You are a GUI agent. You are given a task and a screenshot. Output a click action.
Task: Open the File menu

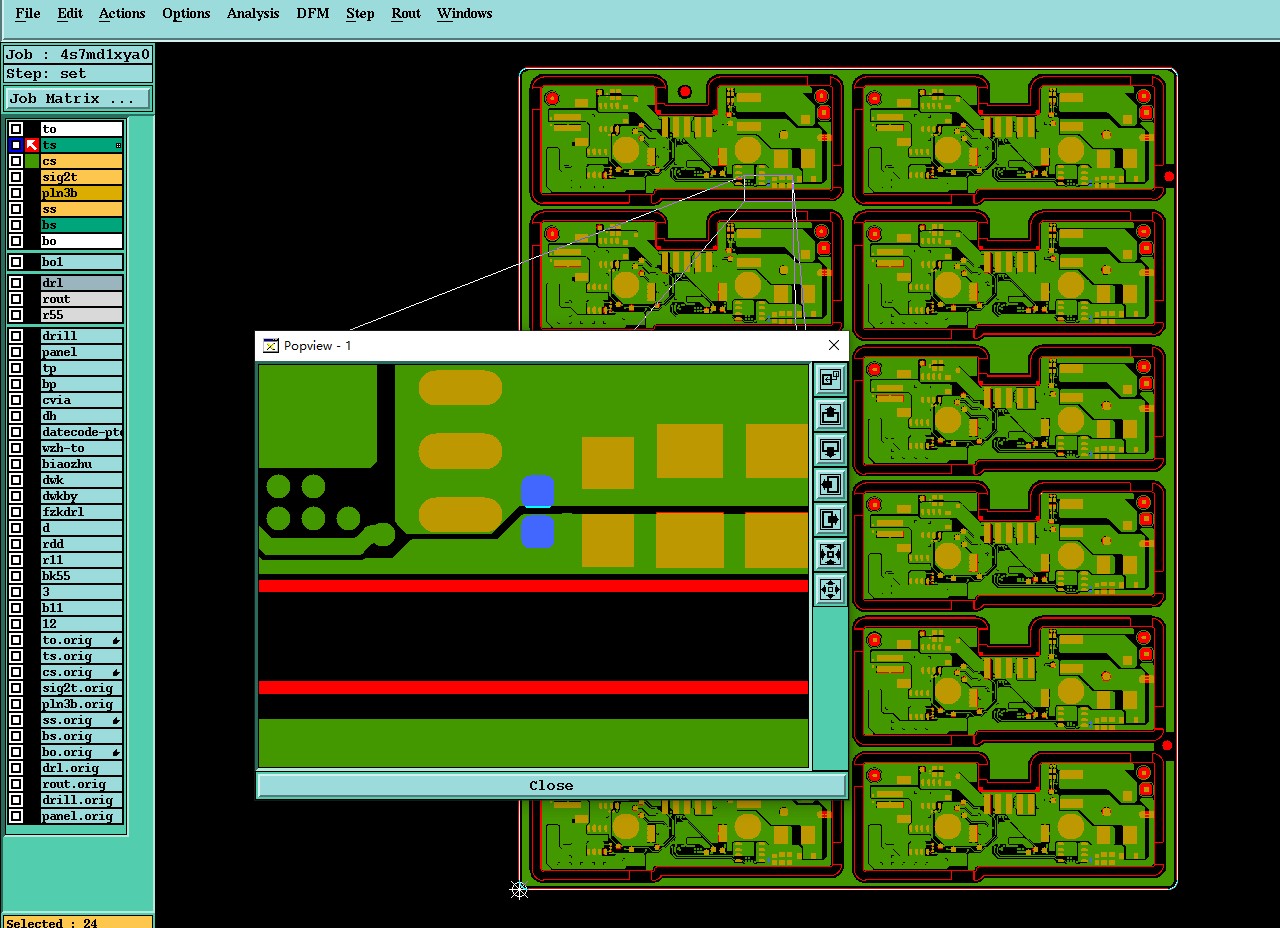point(28,13)
